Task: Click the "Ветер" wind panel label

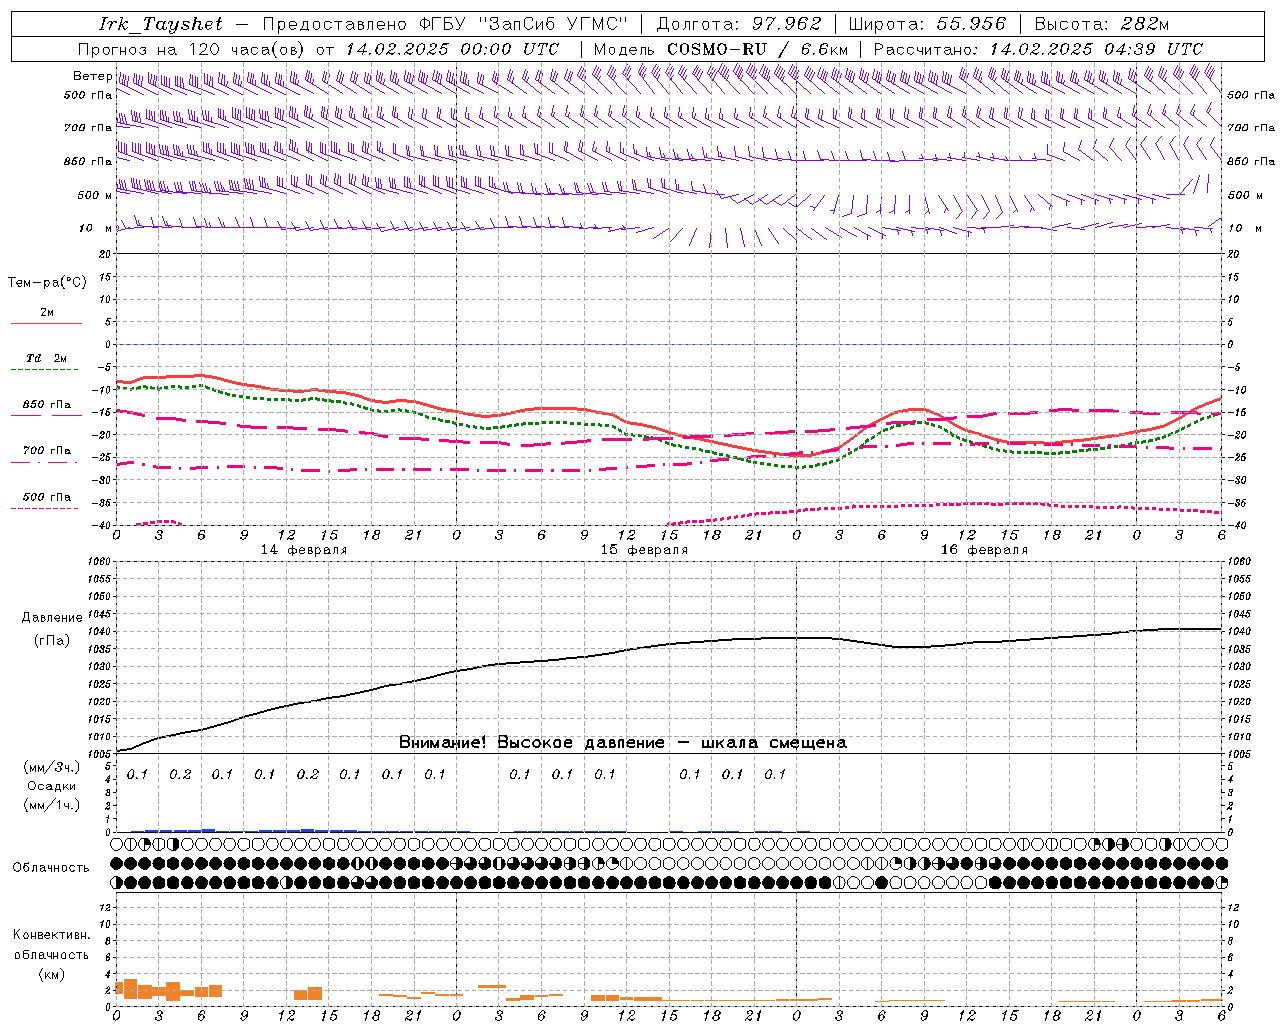Action: point(92,76)
